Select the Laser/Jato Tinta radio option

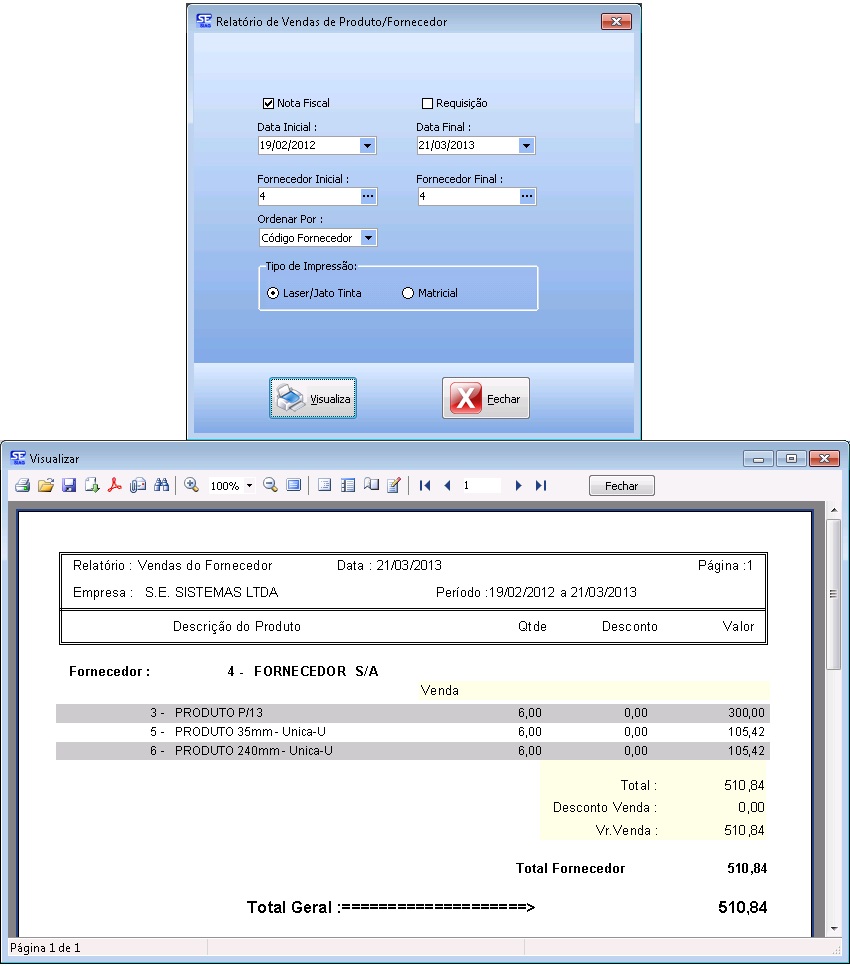click(x=273, y=293)
